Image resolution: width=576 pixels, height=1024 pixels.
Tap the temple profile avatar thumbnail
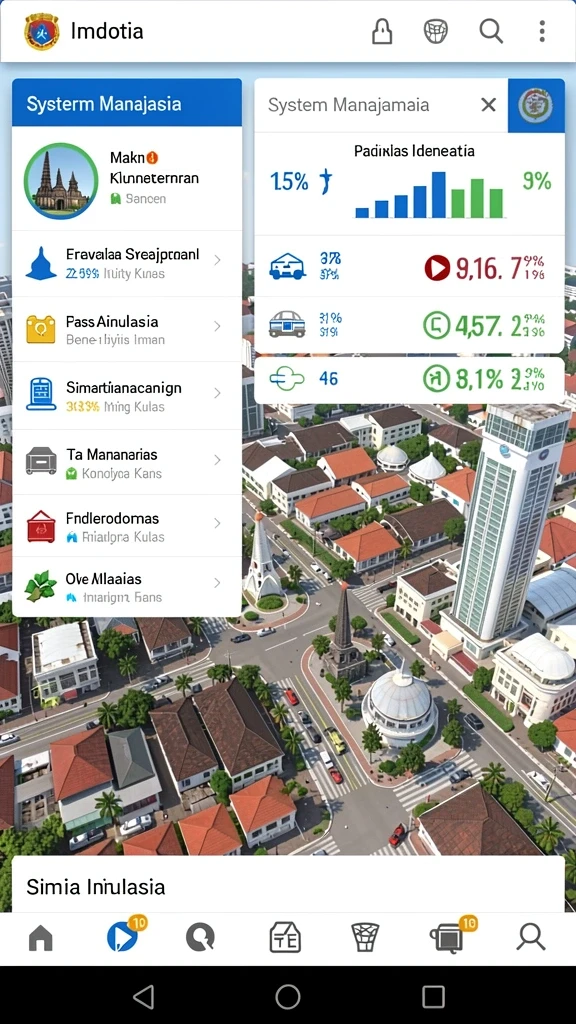[61, 180]
